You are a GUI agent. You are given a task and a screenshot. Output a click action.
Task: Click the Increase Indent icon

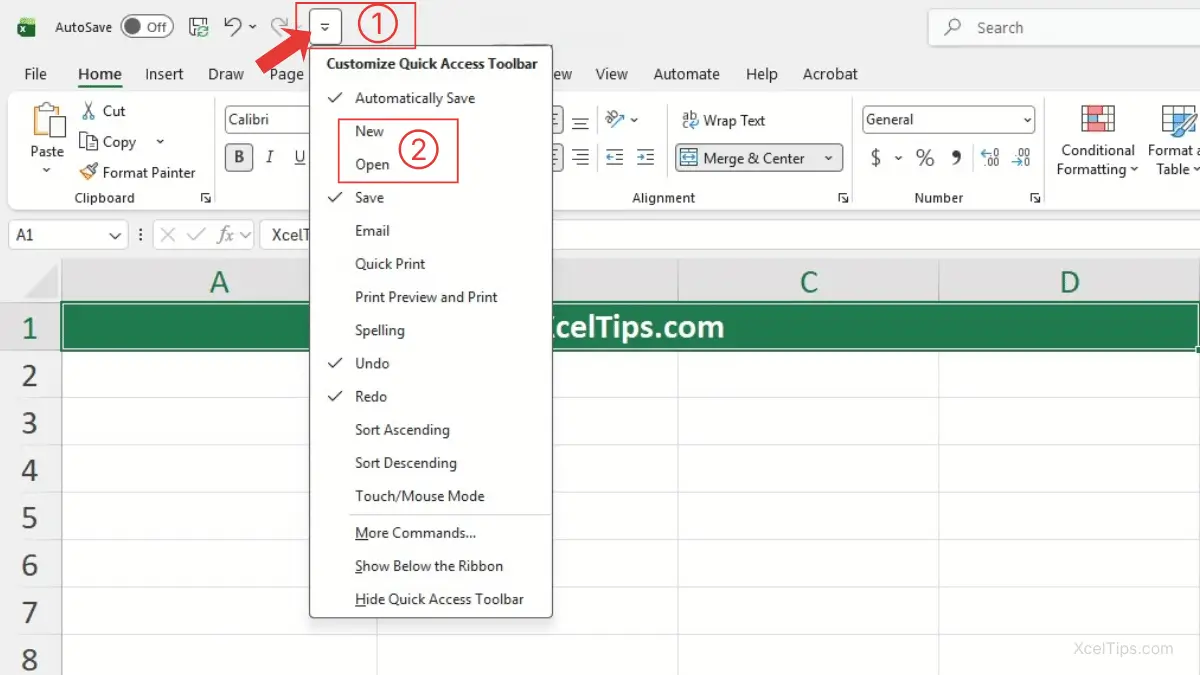(x=645, y=158)
